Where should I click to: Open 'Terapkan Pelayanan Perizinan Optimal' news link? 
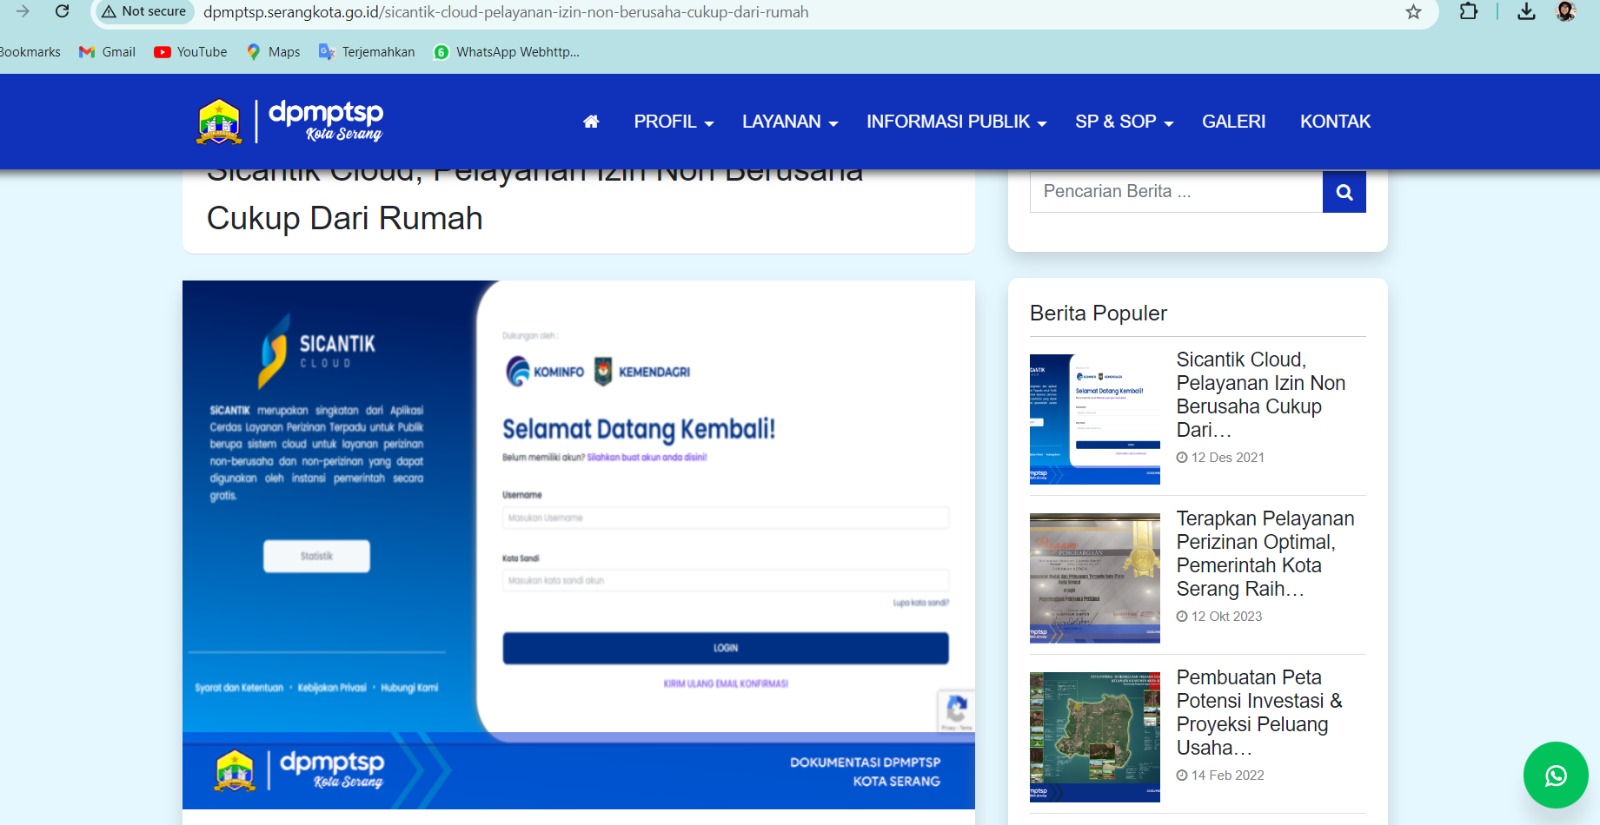[x=1265, y=553]
